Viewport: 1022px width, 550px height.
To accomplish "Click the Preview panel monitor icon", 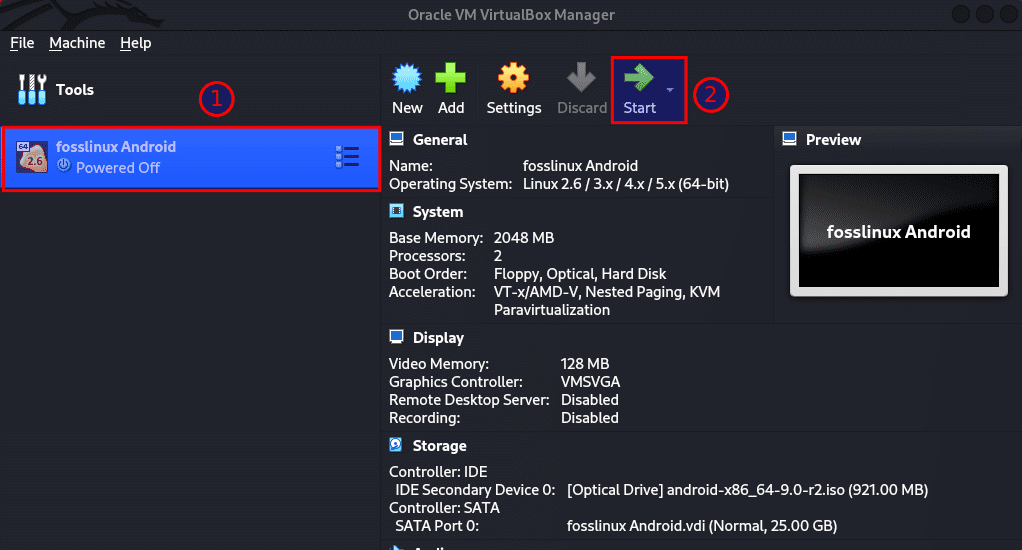I will coord(789,139).
